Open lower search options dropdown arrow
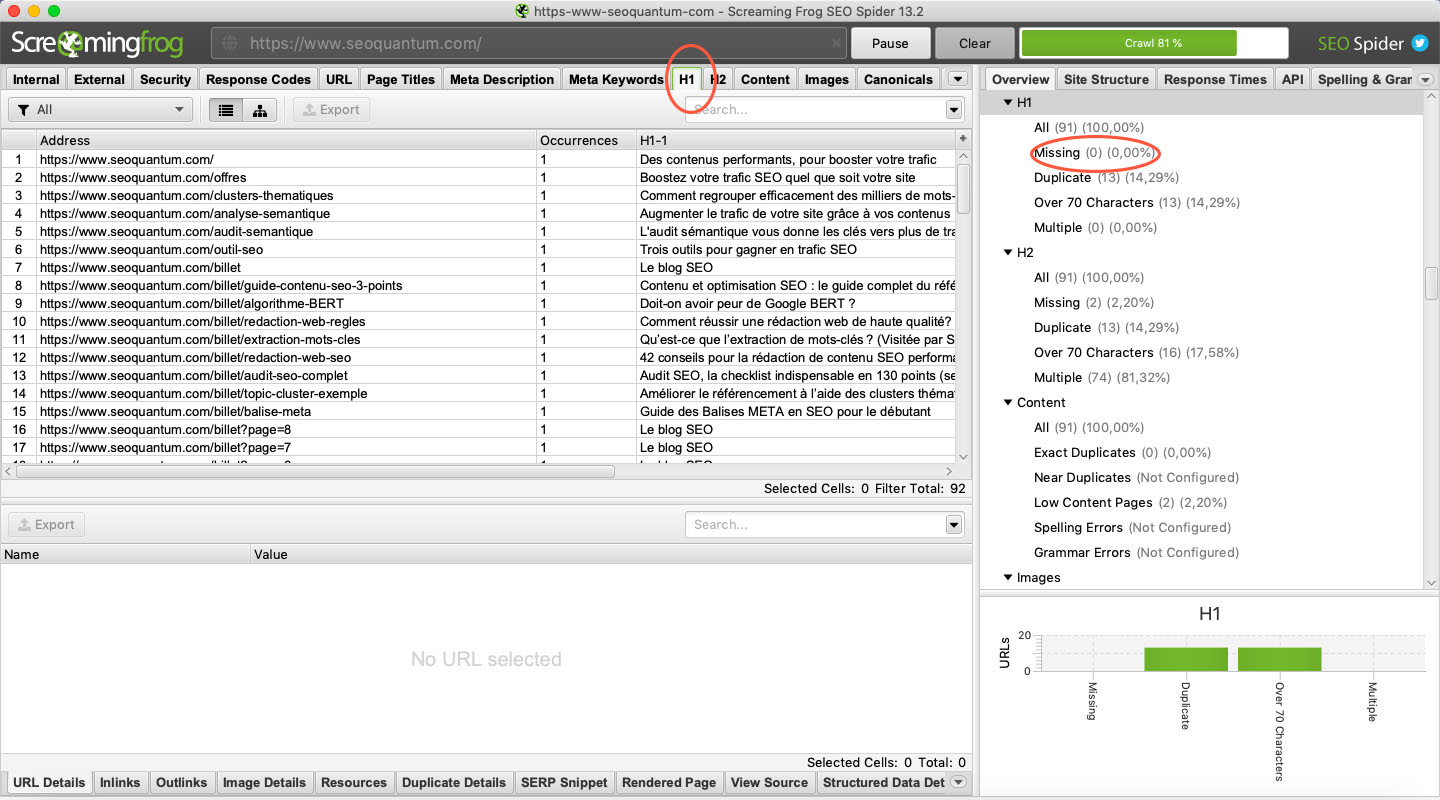1440x800 pixels. (954, 525)
